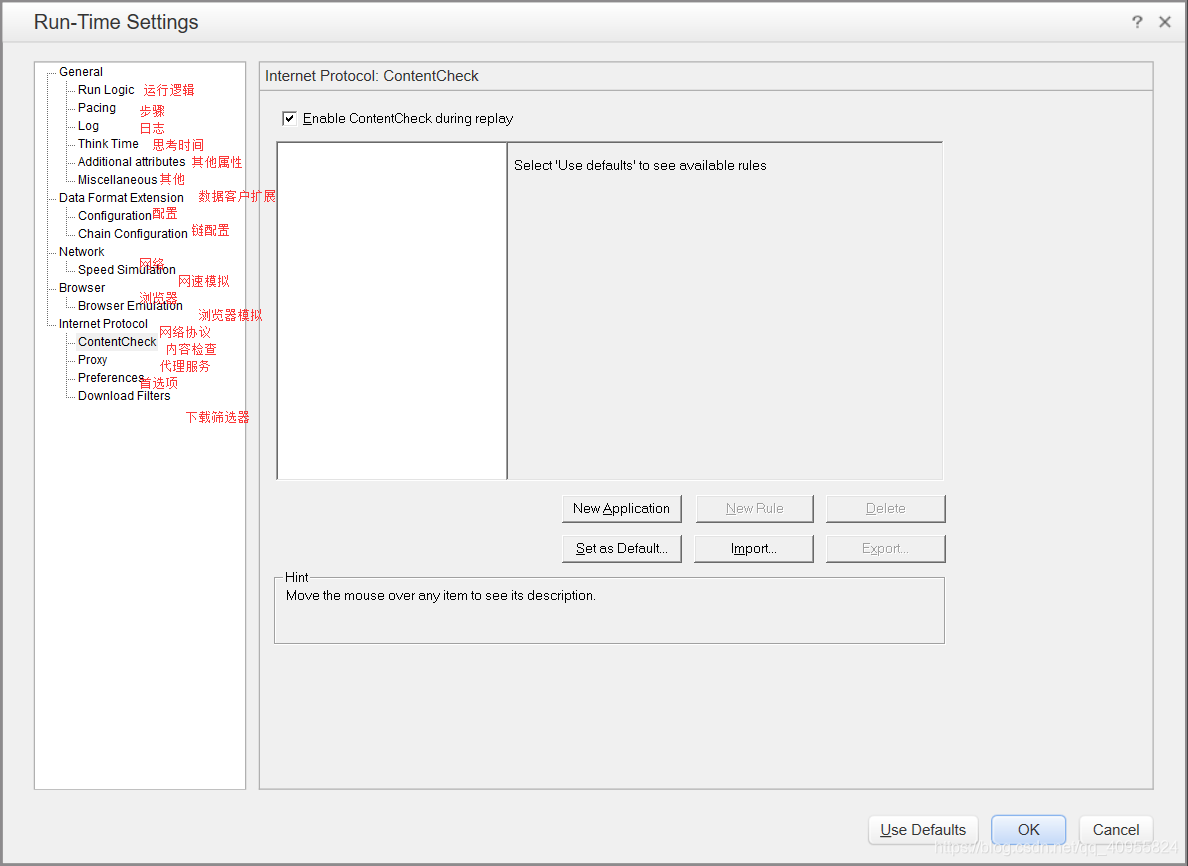Select the Log node in tree

pyautogui.click(x=89, y=126)
